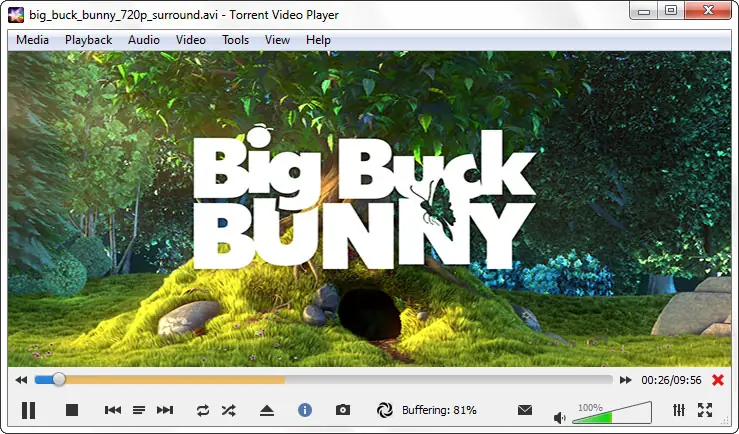The width and height of the screenshot is (739, 434).
Task: Pause the video playback
Action: tap(29, 410)
